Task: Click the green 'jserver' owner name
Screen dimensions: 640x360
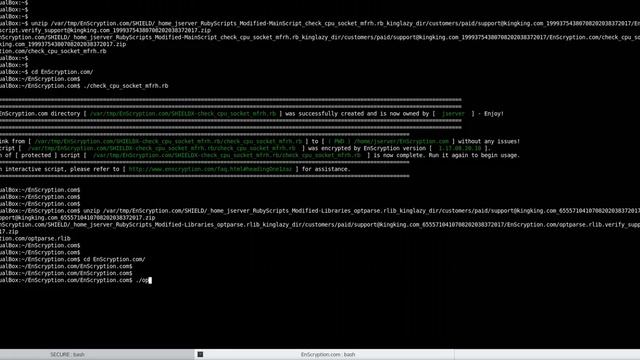Action: click(453, 113)
